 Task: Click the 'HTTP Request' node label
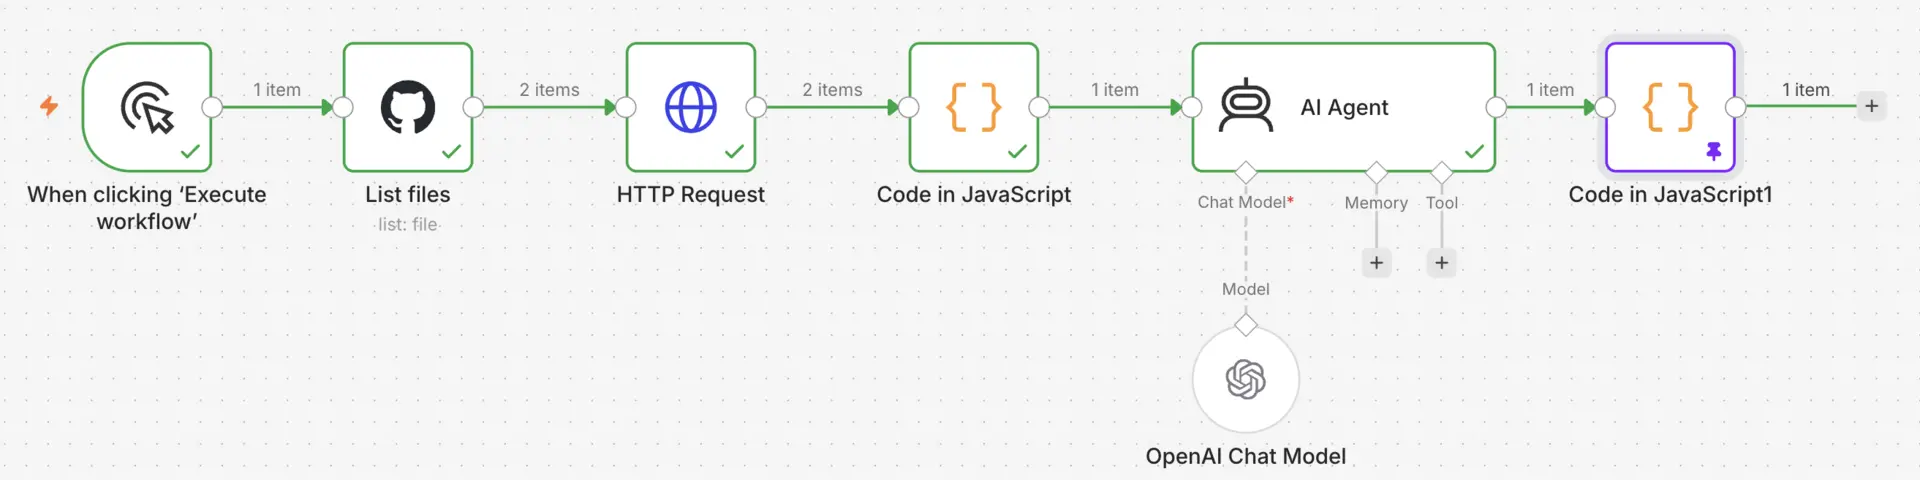coord(691,194)
